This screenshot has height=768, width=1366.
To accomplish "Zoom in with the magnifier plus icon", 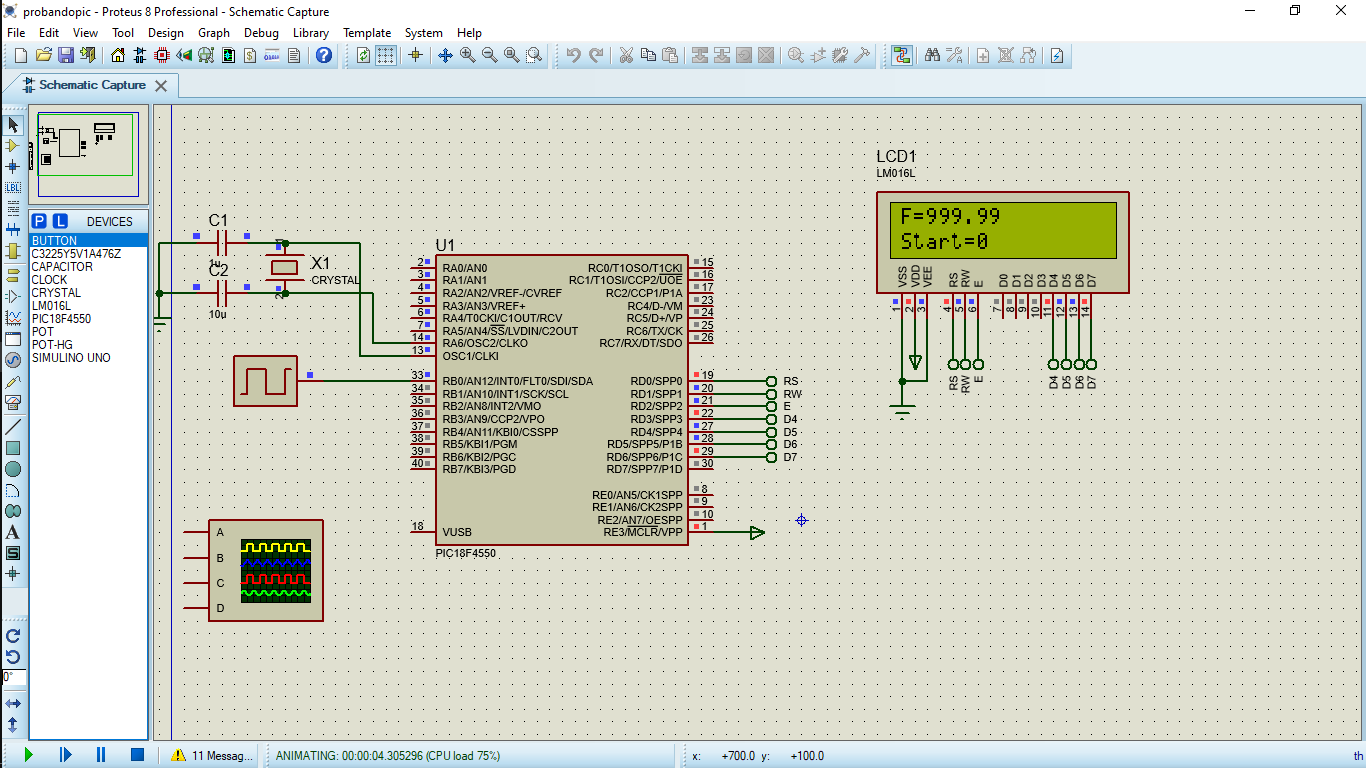I will coord(468,55).
